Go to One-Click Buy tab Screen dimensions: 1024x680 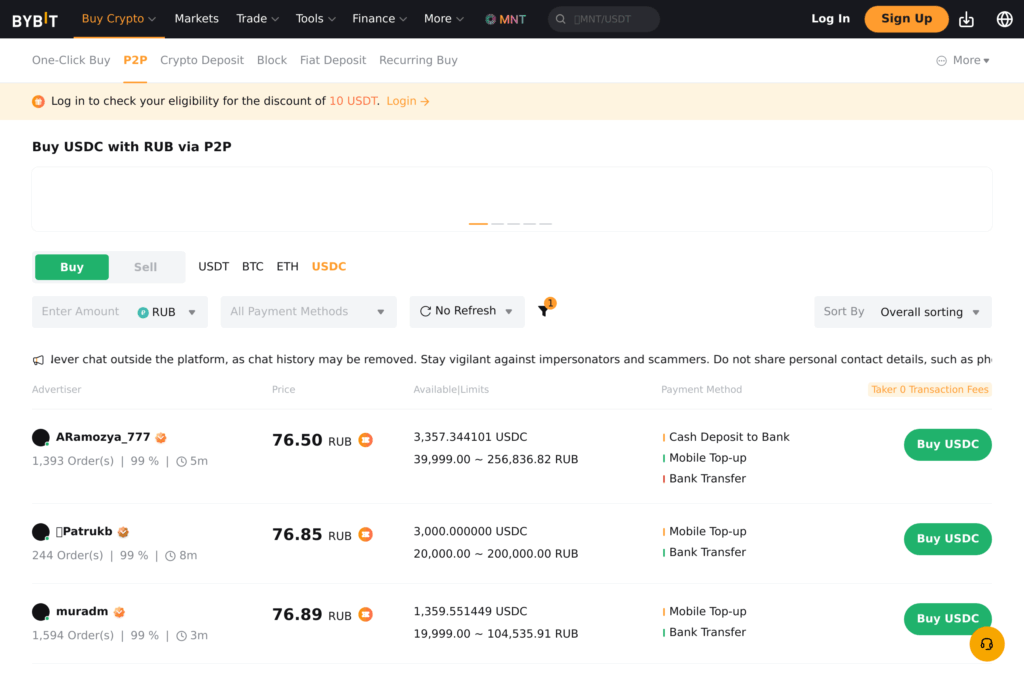(71, 60)
